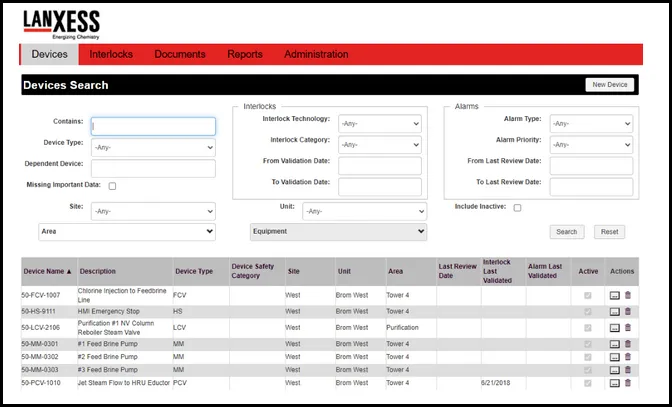672x407 pixels.
Task: Sort by Last Review Date header
Action: [458, 272]
